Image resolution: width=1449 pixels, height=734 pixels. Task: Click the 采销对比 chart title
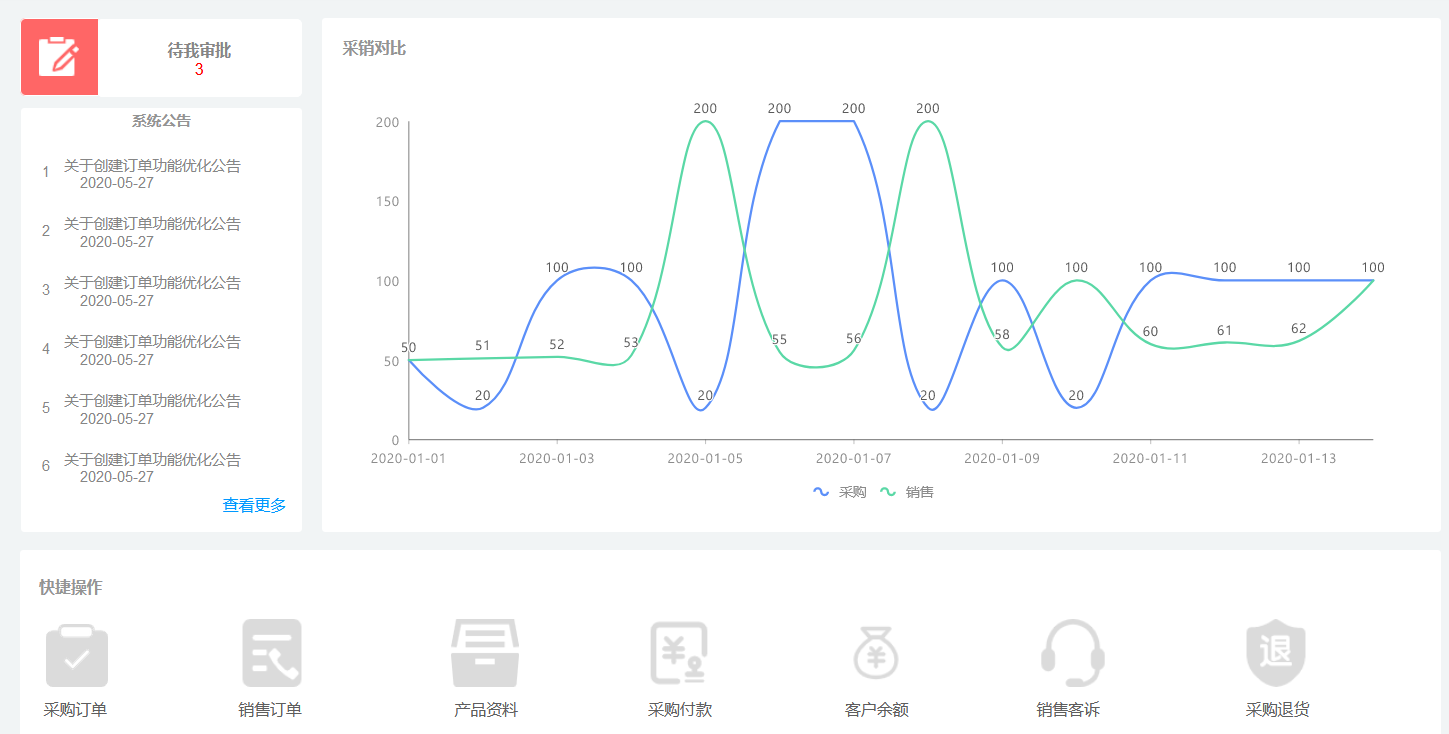pos(374,48)
